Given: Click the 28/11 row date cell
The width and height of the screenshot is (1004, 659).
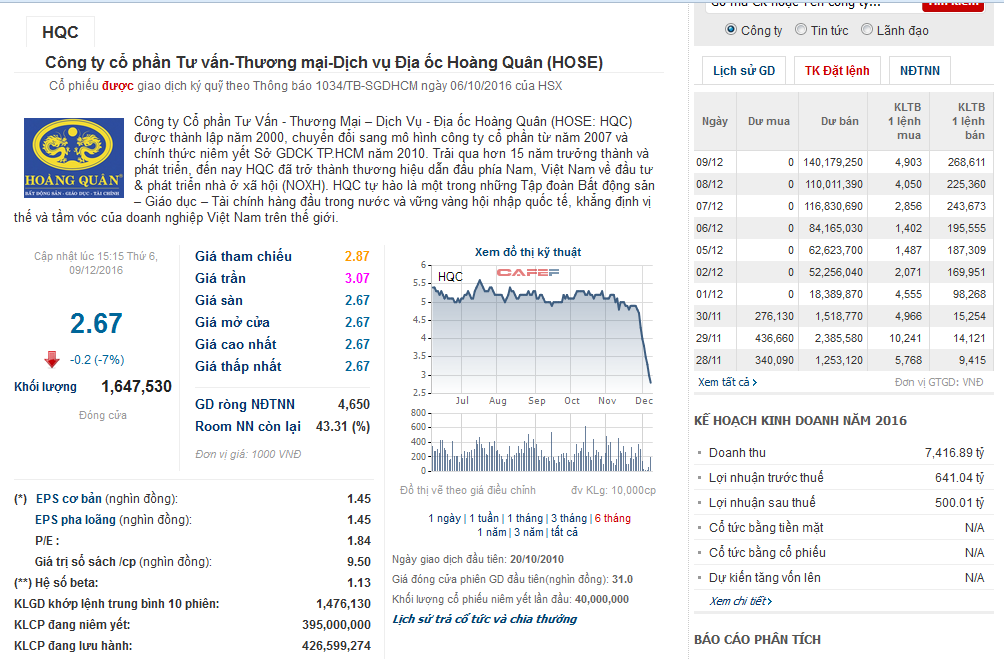Looking at the screenshot, I should tap(708, 360).
